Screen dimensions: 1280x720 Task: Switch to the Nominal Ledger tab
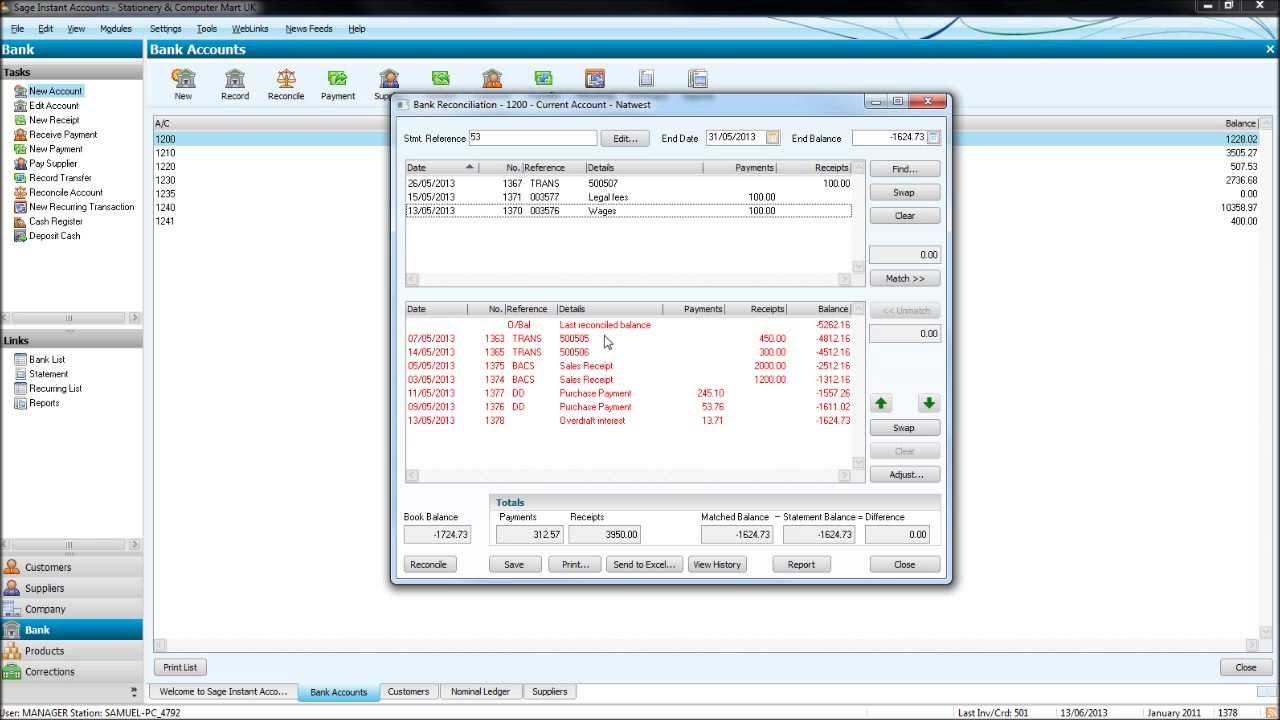pos(480,691)
